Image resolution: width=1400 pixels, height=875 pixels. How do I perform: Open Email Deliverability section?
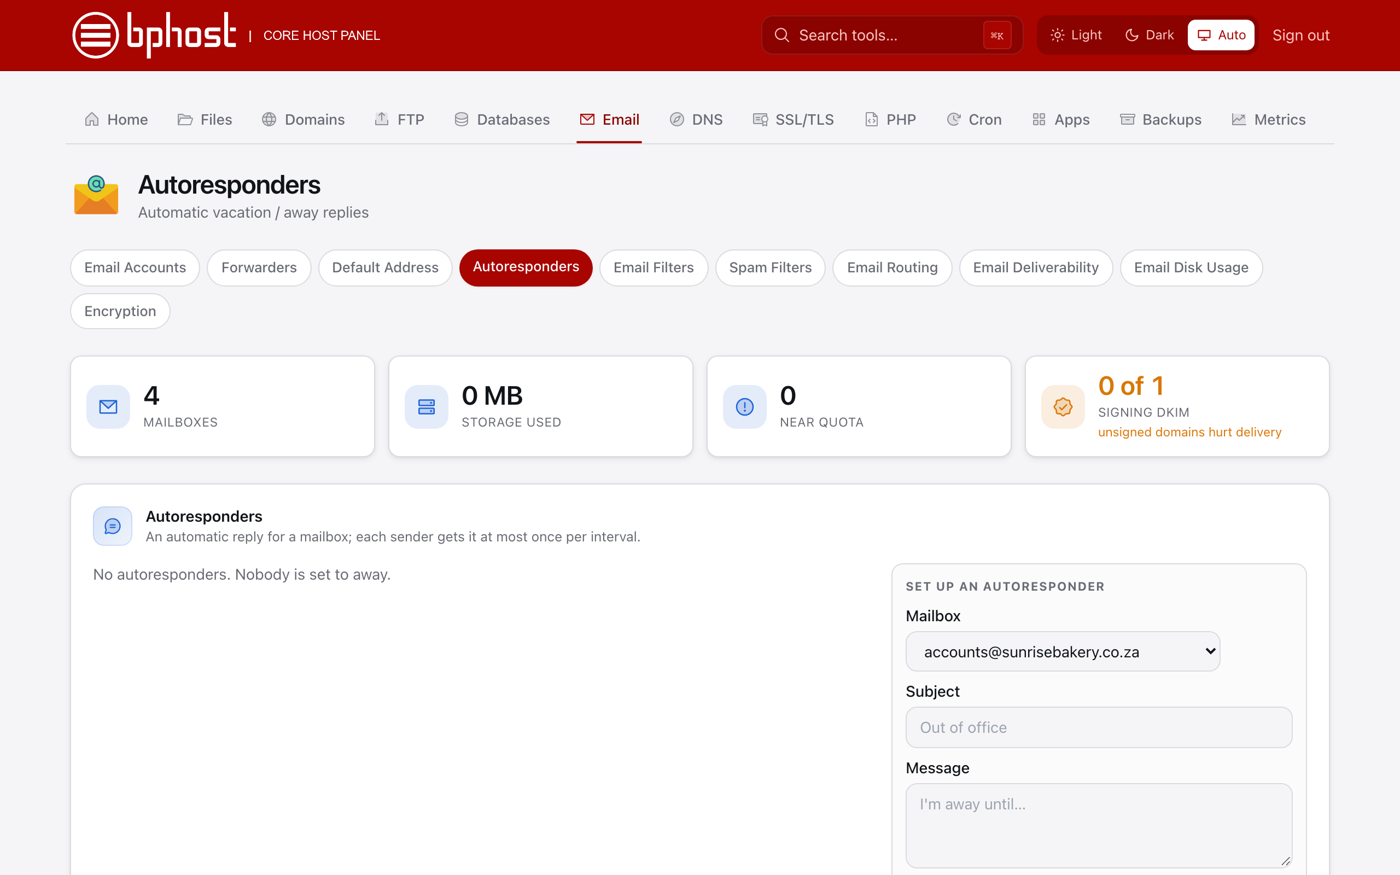click(x=1036, y=267)
